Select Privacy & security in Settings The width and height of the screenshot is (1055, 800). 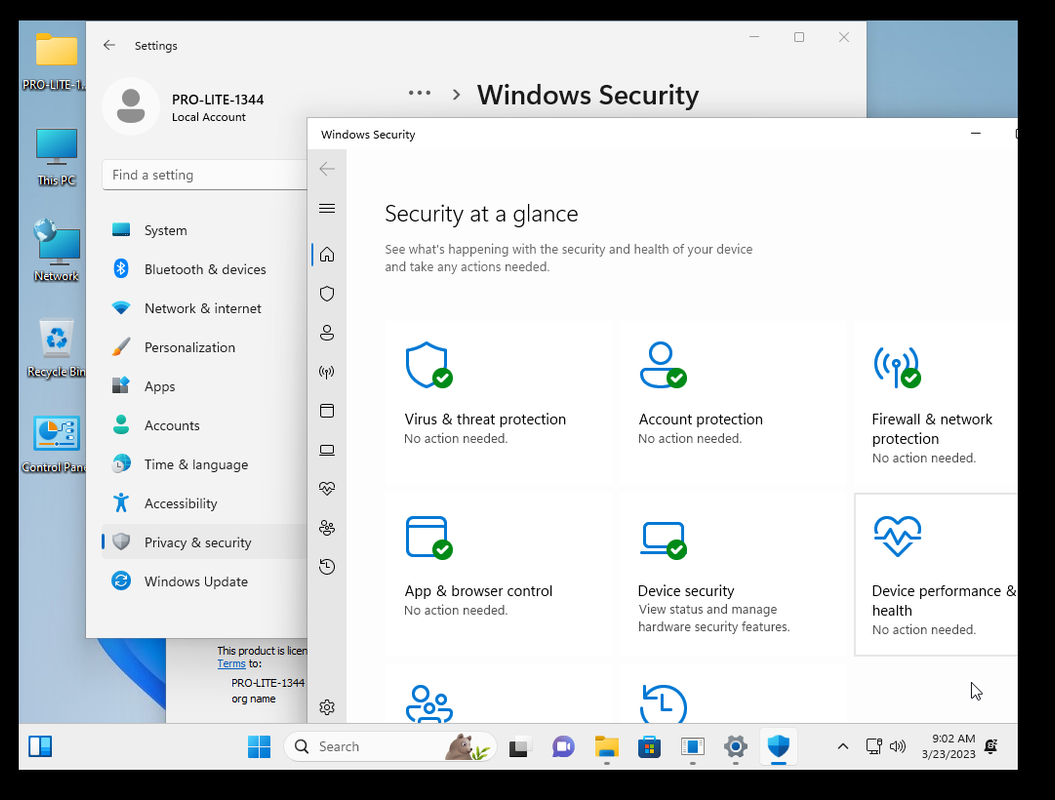tap(205, 542)
